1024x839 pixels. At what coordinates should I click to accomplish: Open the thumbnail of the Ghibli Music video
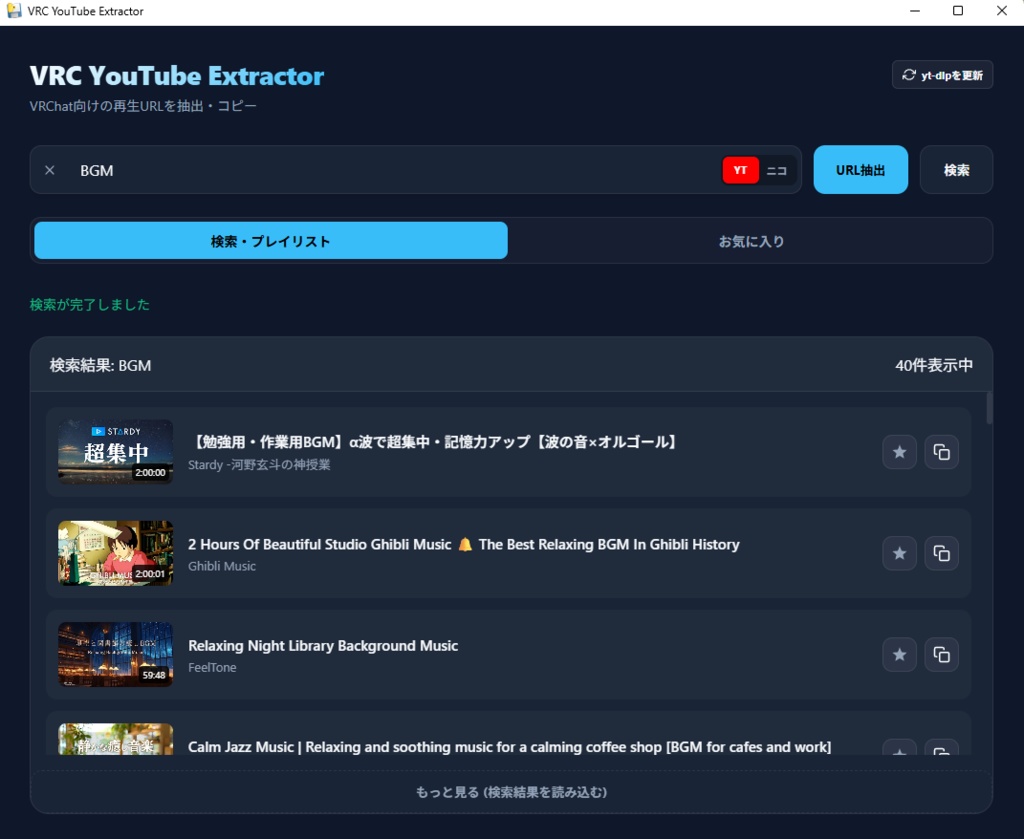click(x=115, y=553)
